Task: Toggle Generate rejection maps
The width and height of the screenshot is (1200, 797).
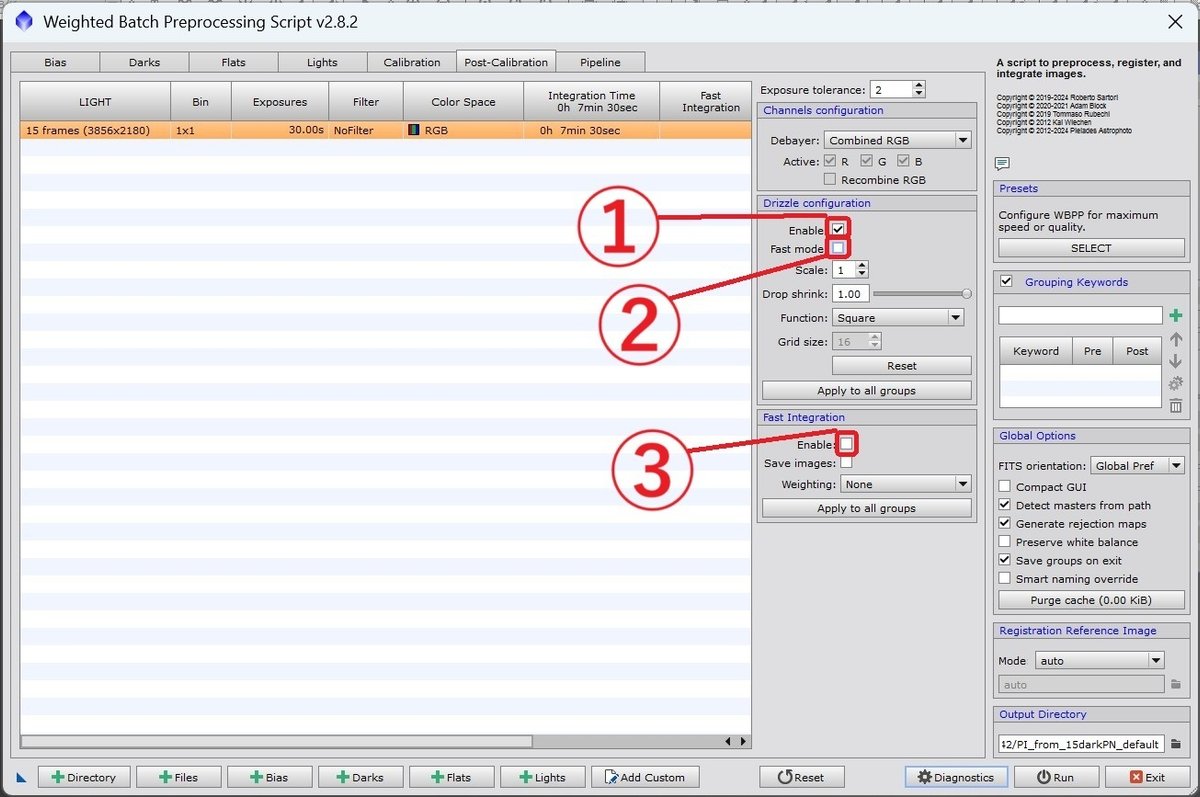Action: (1005, 524)
